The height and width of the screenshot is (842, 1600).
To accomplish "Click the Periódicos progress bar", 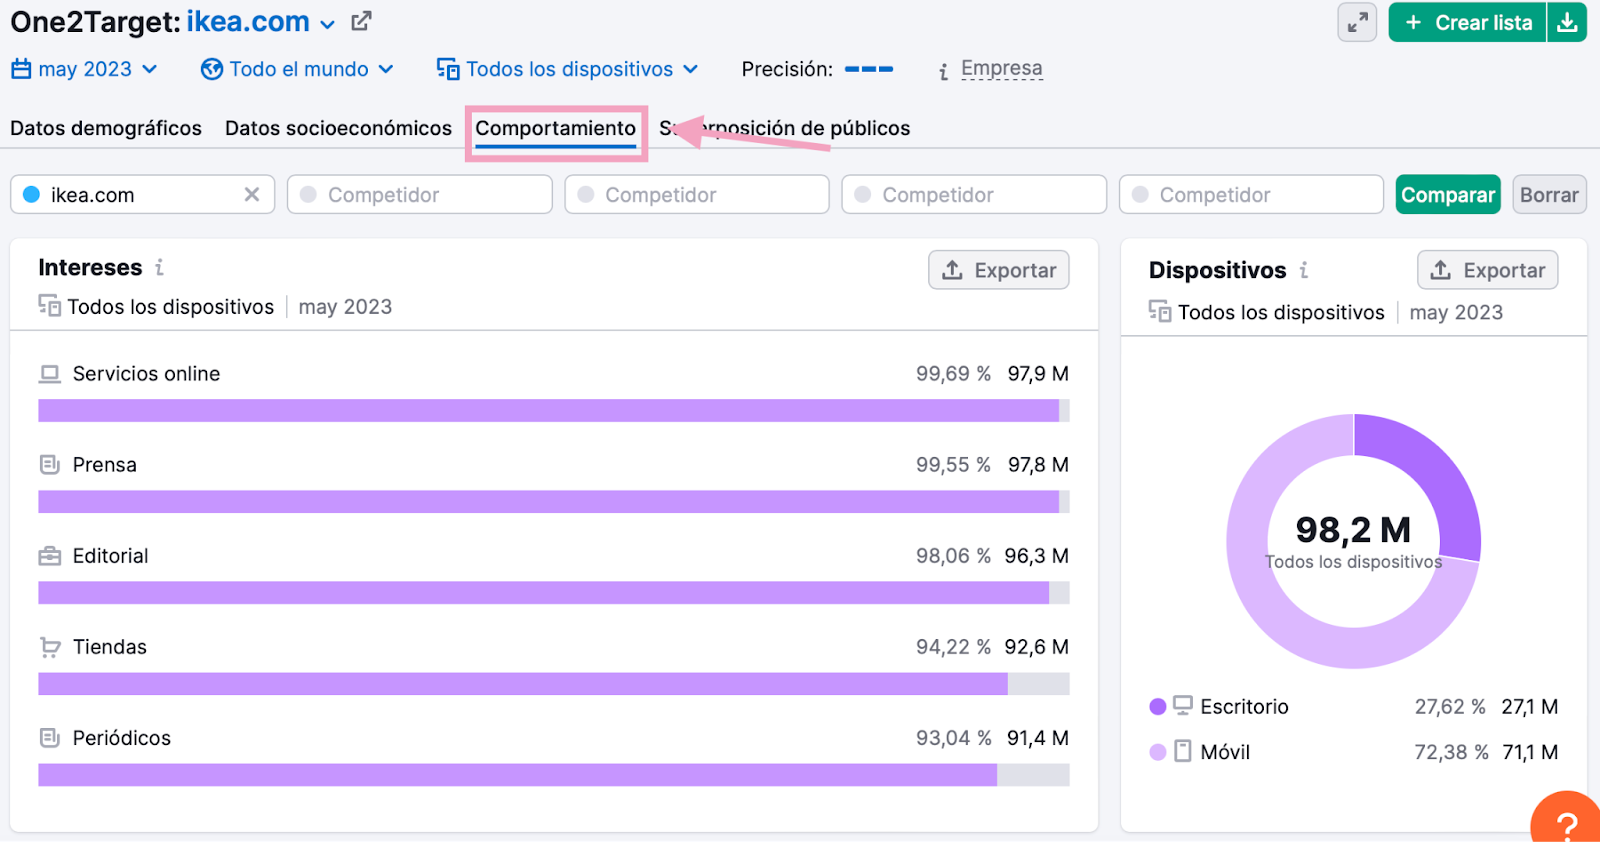I will (x=554, y=775).
